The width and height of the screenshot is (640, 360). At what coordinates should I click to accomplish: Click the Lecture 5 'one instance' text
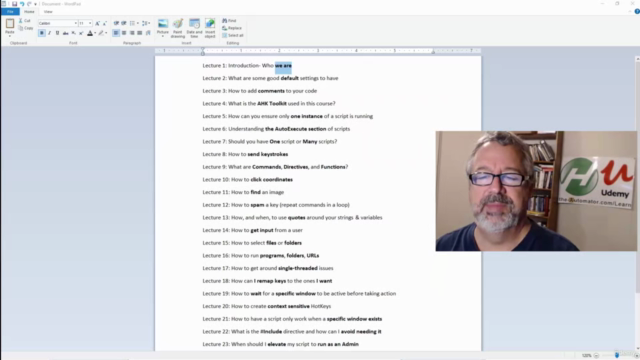coord(307,116)
